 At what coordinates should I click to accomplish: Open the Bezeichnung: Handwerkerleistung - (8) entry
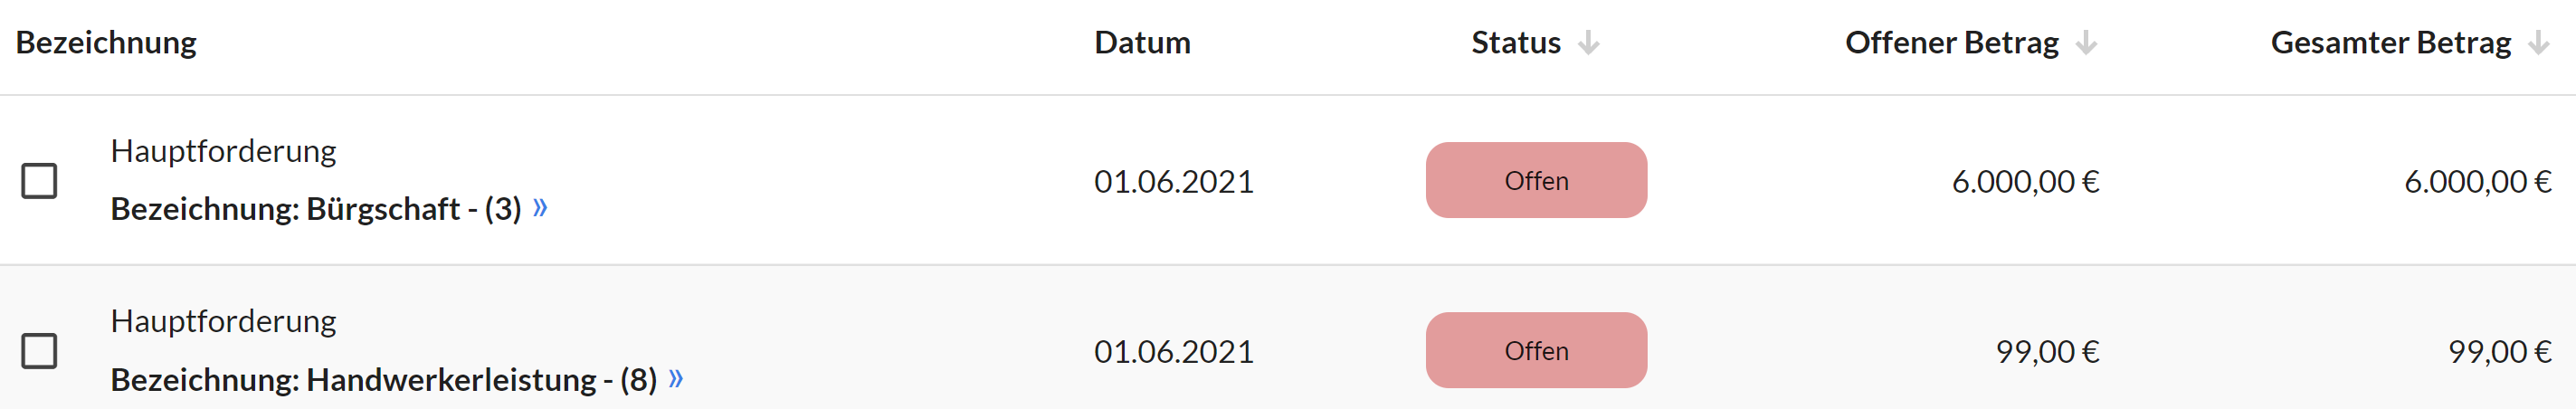pos(384,380)
